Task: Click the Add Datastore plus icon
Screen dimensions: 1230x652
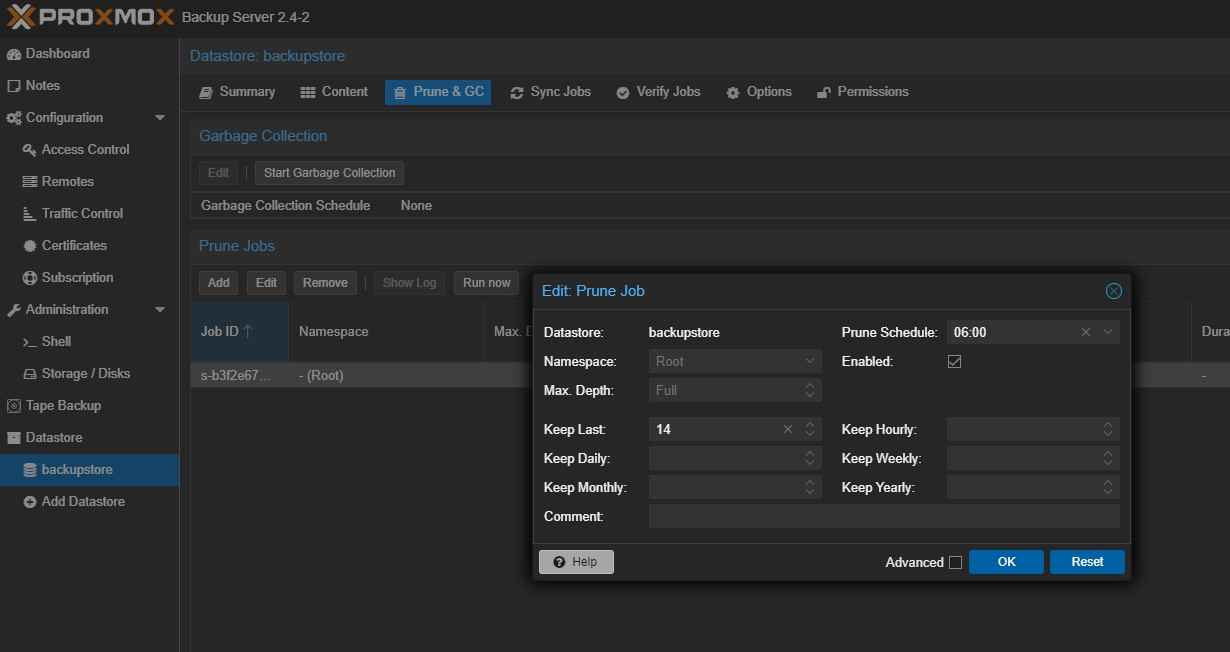Action: (x=30, y=502)
